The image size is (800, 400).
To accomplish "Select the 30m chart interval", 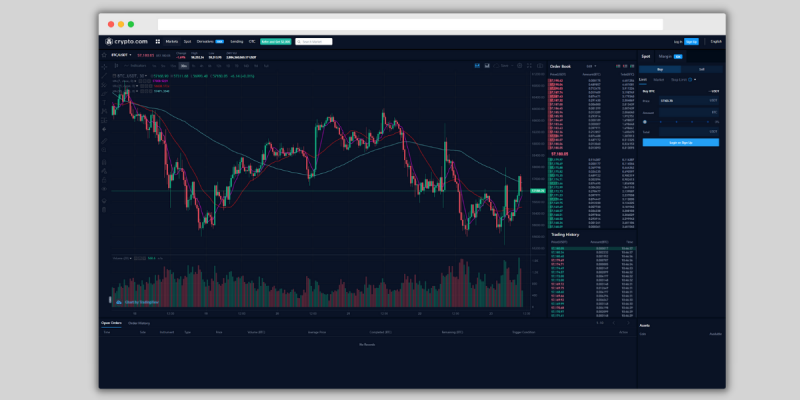I will tap(184, 66).
